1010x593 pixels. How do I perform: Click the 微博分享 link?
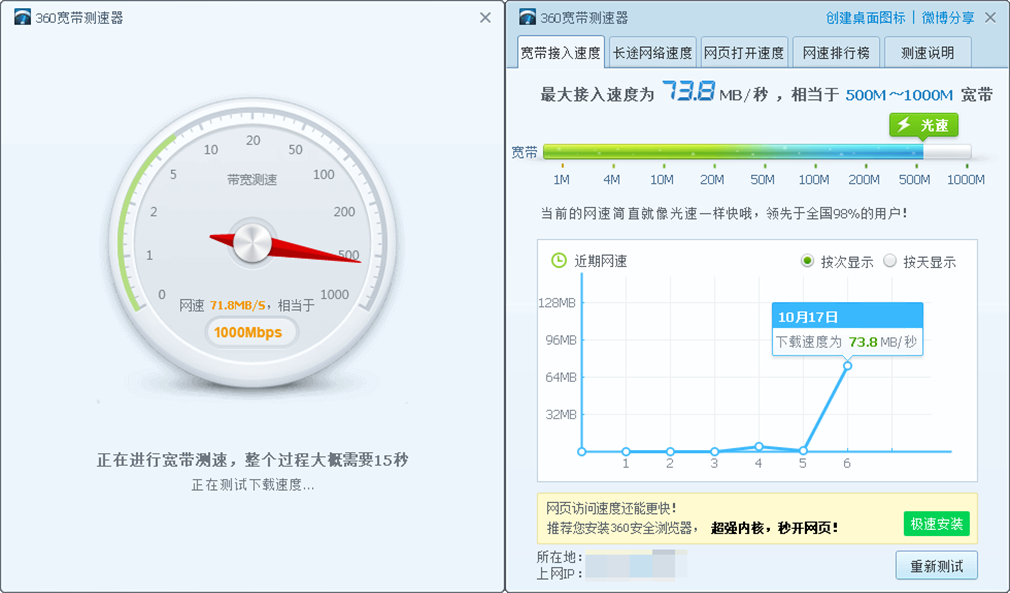pyautogui.click(x=948, y=18)
